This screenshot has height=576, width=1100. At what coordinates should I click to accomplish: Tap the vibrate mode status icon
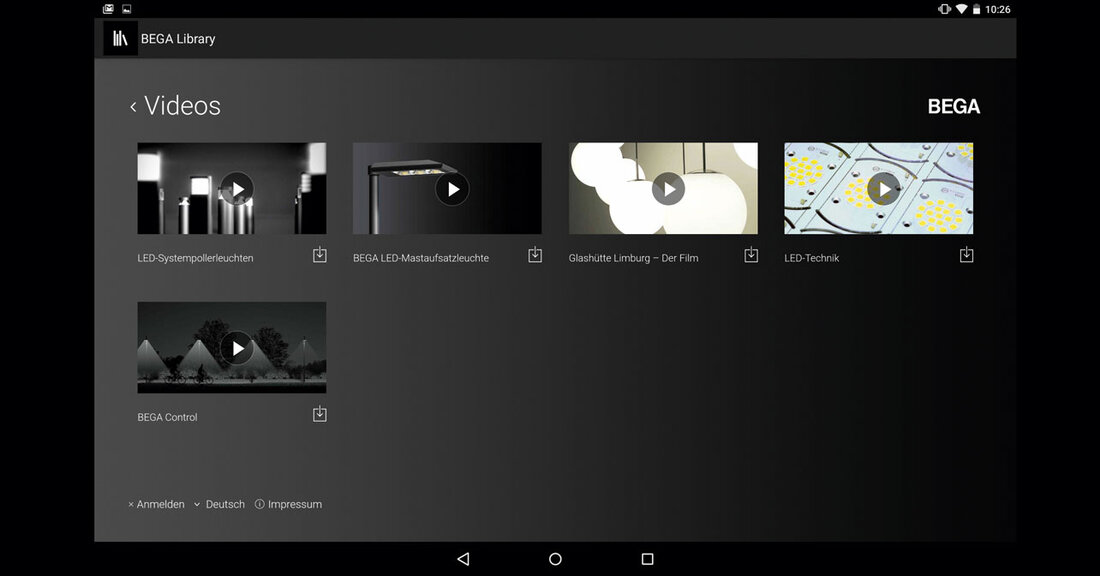point(944,9)
